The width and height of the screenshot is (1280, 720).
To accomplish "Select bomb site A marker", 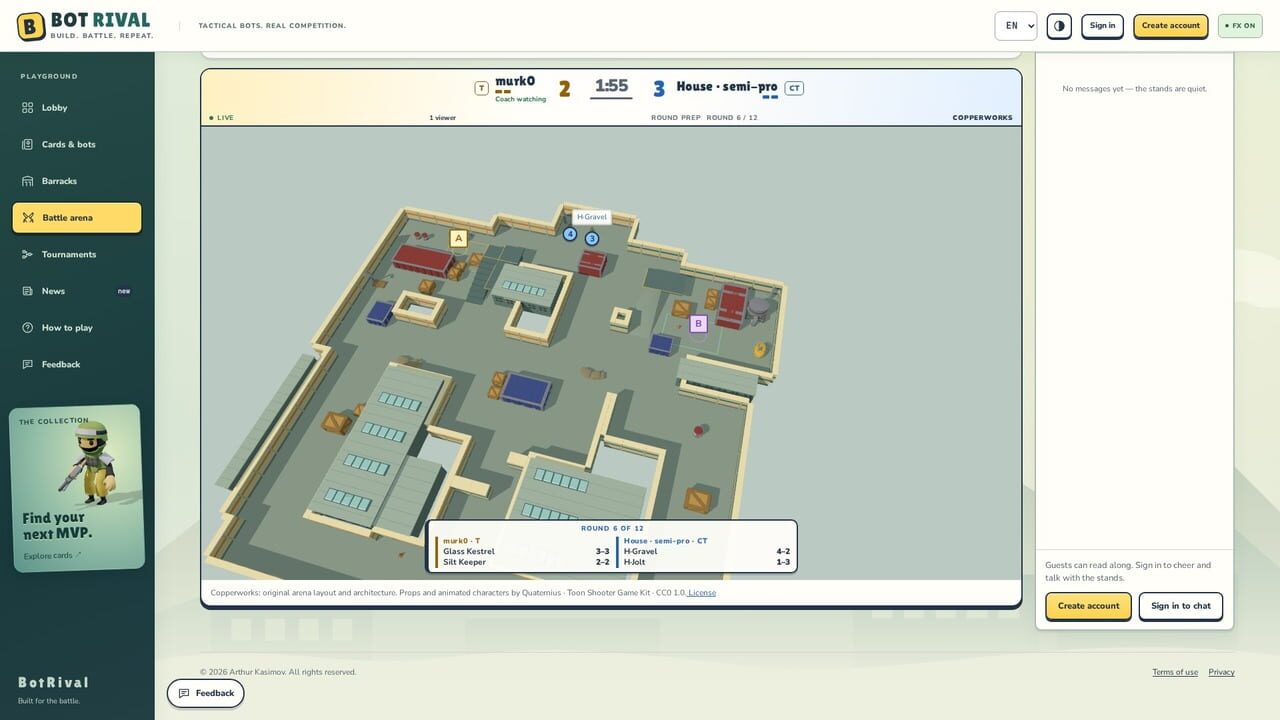I will (x=458, y=238).
